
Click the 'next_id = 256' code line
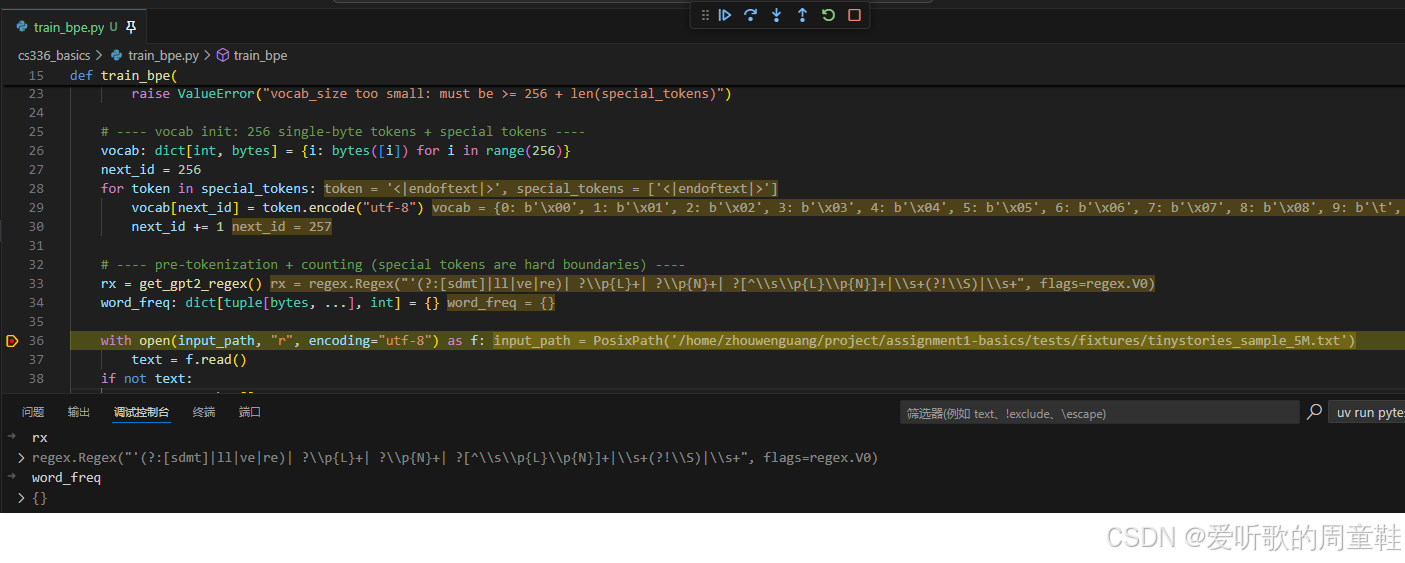click(x=151, y=170)
